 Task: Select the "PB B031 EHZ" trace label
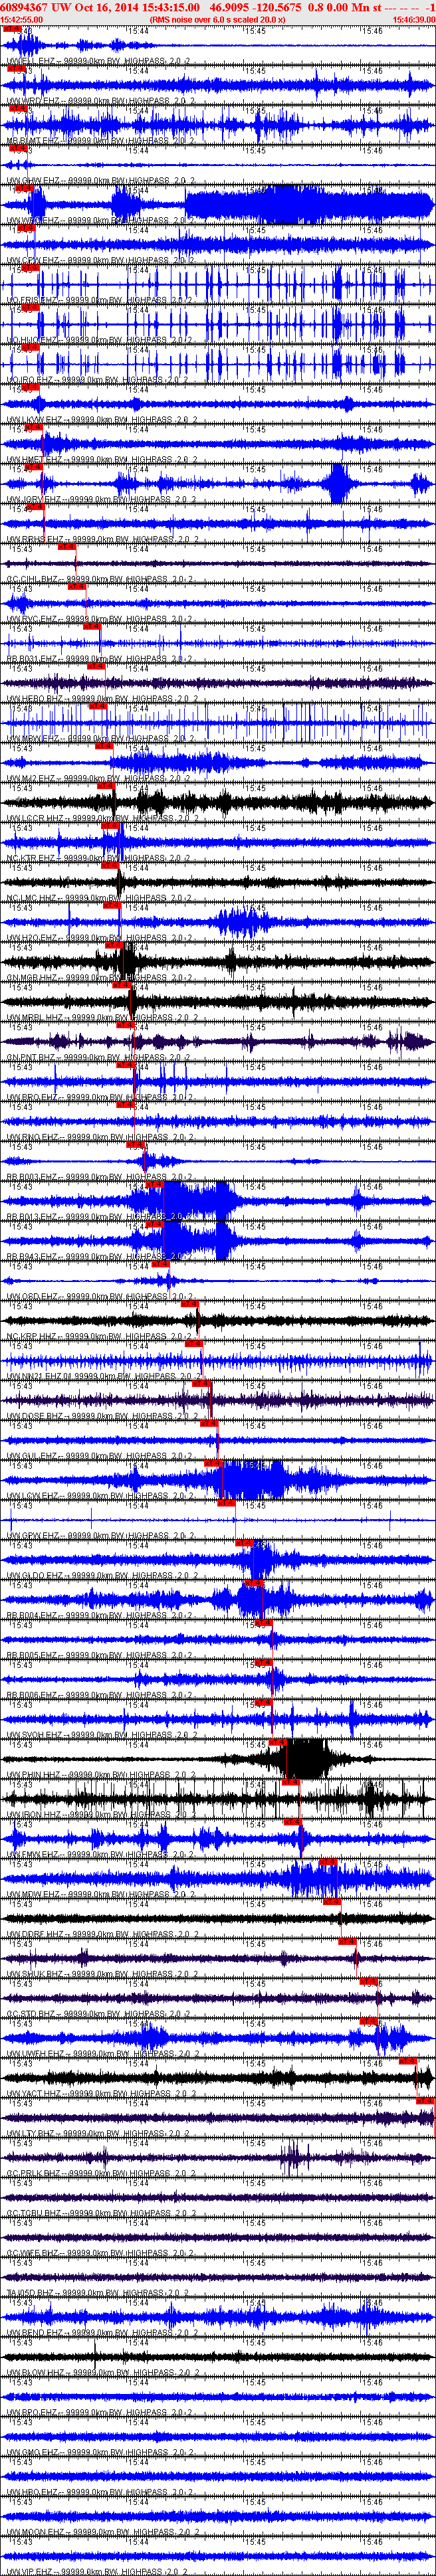[101, 660]
